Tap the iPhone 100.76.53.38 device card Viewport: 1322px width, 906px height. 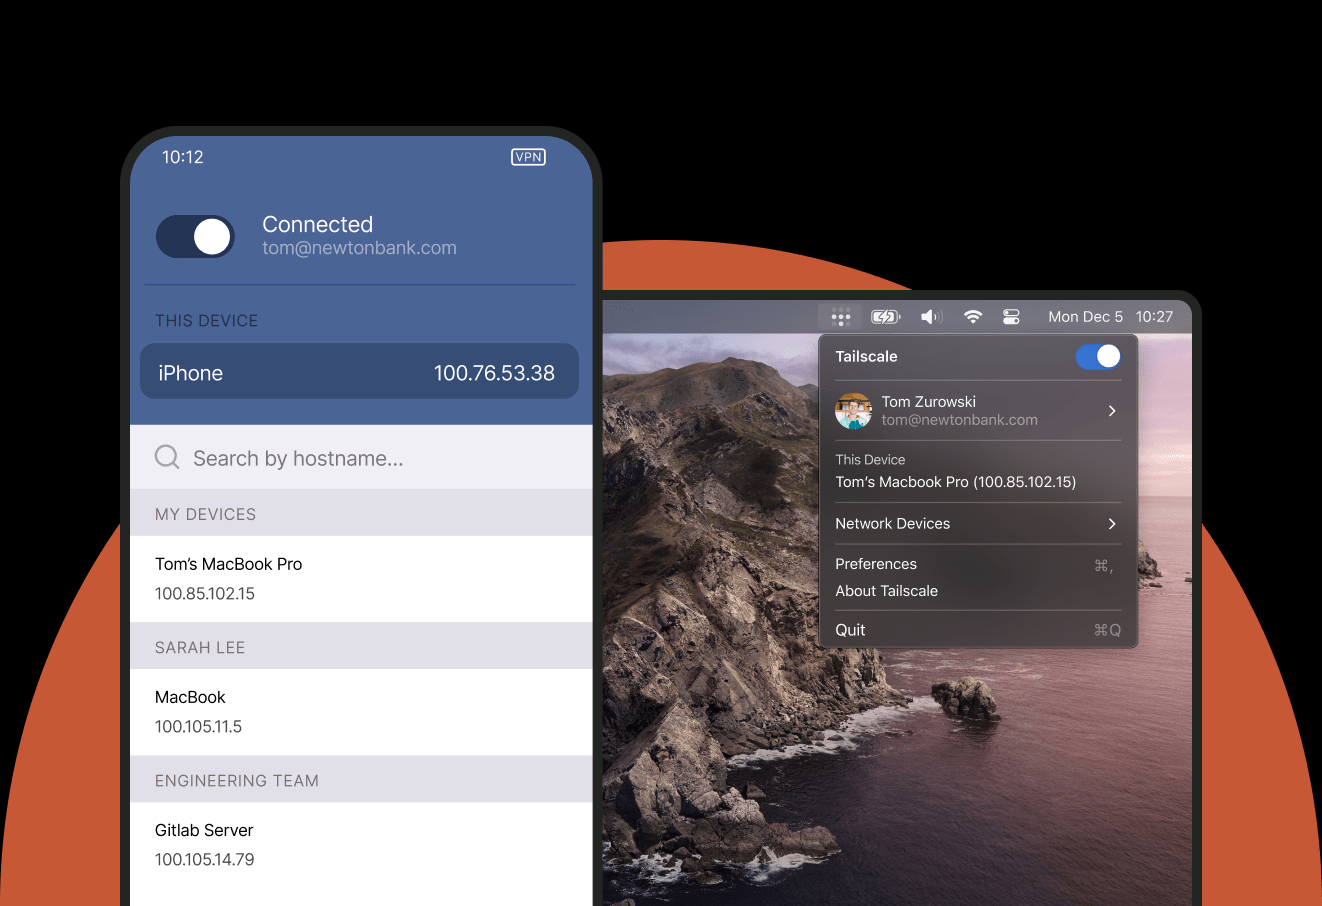coord(359,372)
